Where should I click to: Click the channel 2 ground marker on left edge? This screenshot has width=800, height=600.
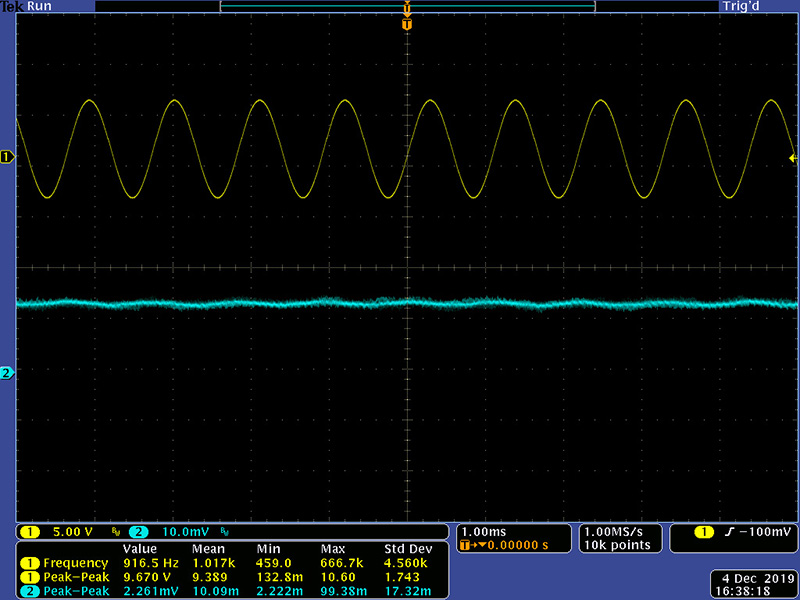click(x=7, y=373)
